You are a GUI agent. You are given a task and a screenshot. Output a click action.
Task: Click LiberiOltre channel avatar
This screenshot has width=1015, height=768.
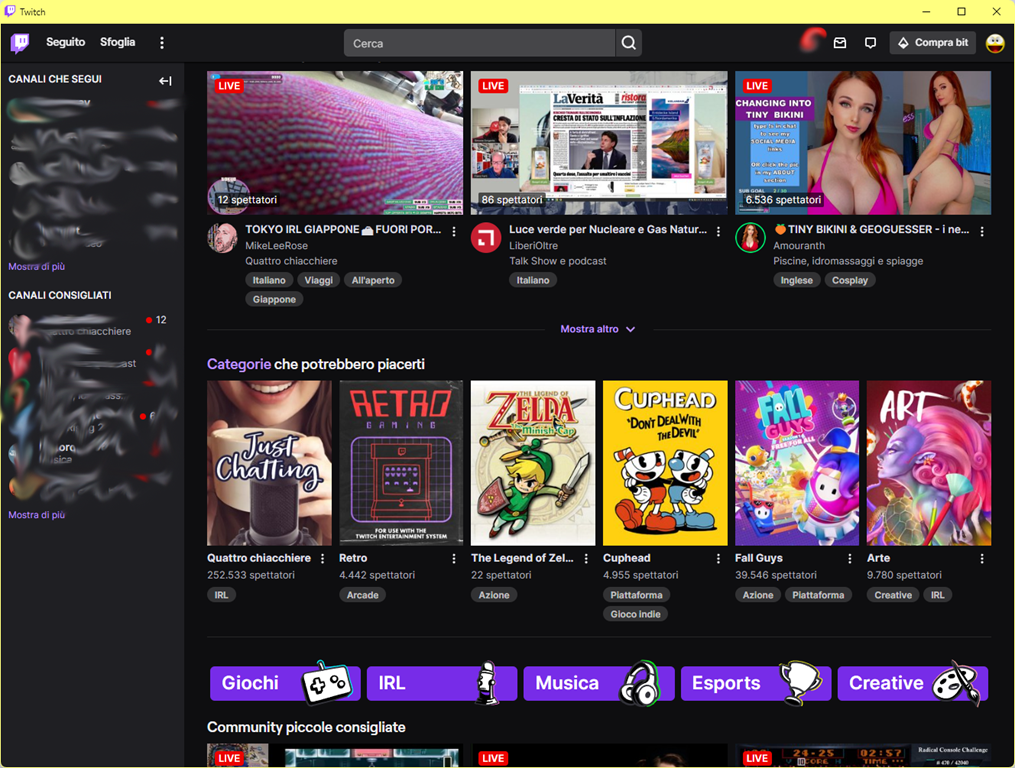click(x=486, y=238)
